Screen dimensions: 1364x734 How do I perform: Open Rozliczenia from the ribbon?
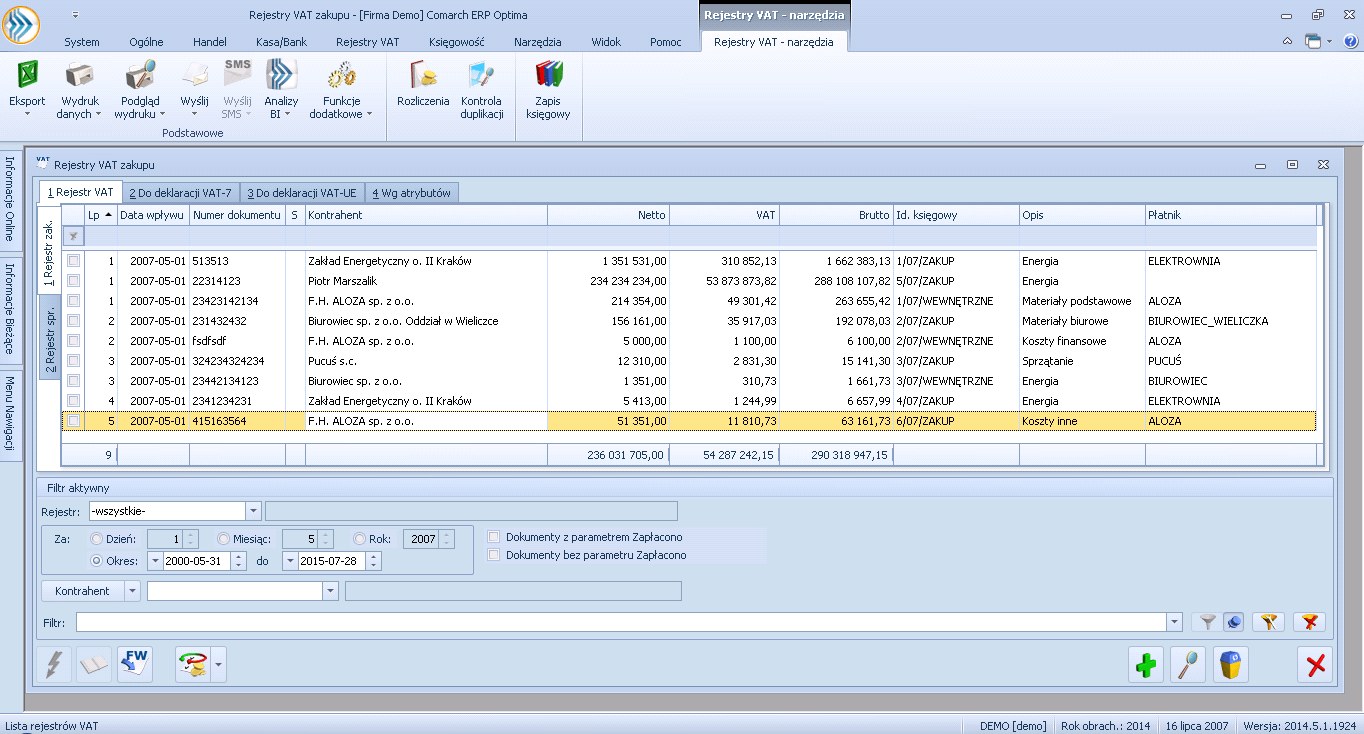423,85
